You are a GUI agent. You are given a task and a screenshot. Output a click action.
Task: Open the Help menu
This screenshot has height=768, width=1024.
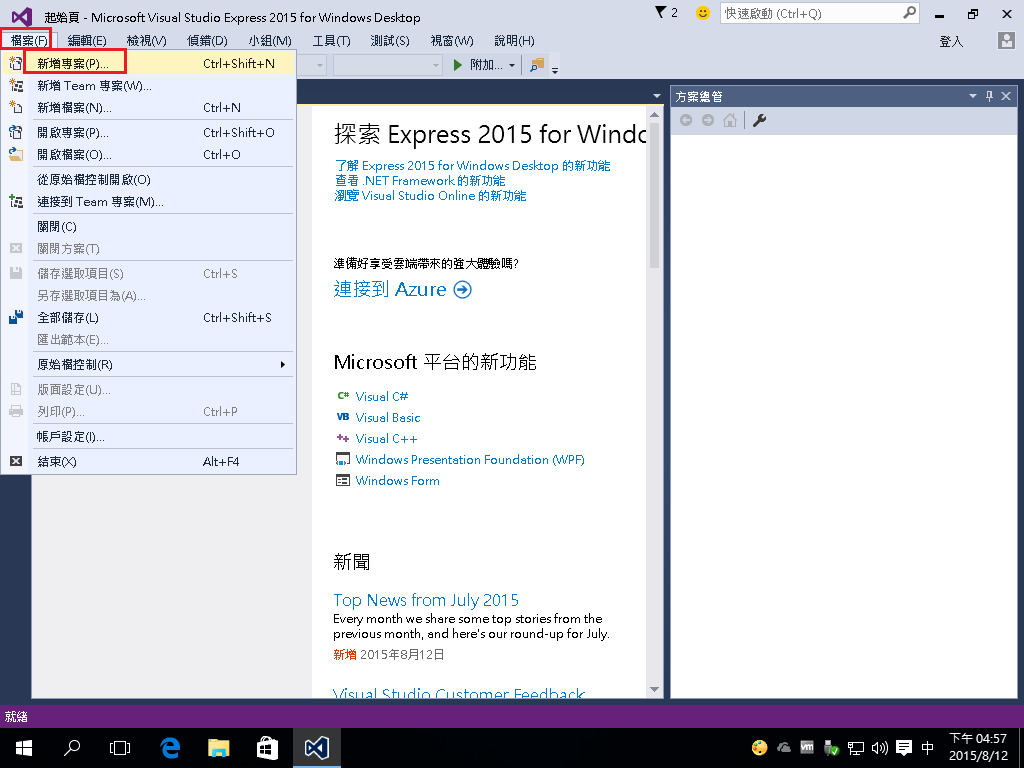click(x=514, y=40)
